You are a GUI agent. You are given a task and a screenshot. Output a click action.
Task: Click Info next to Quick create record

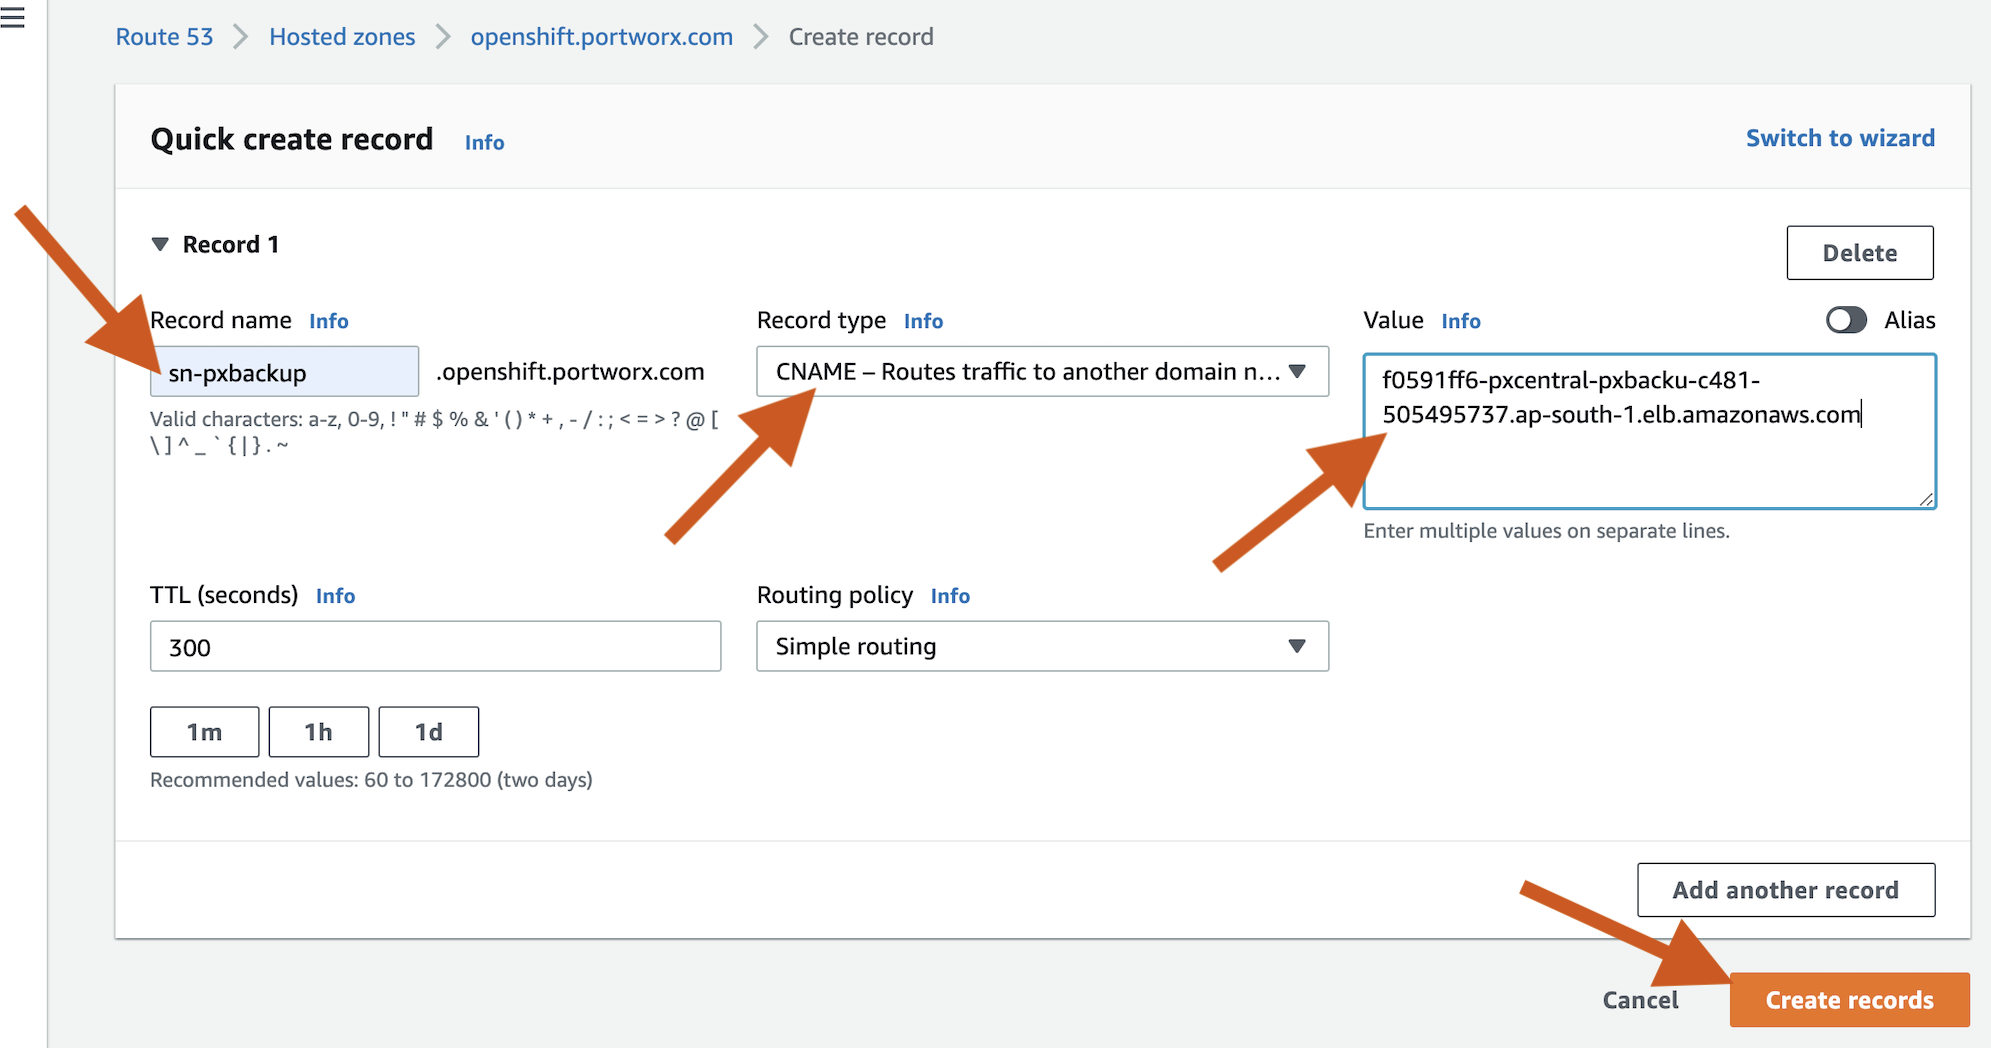(484, 143)
